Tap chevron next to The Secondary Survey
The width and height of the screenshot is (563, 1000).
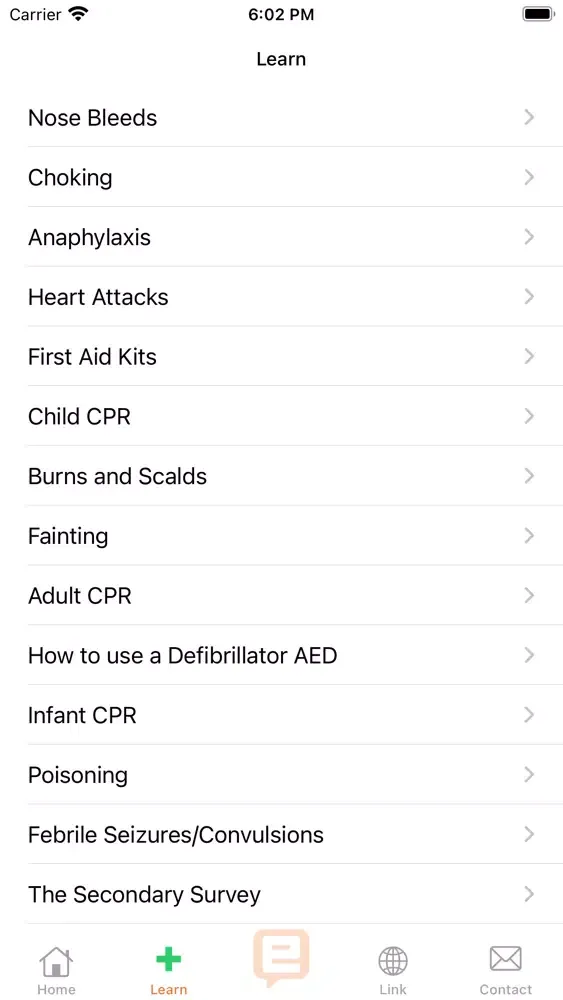pos(529,894)
